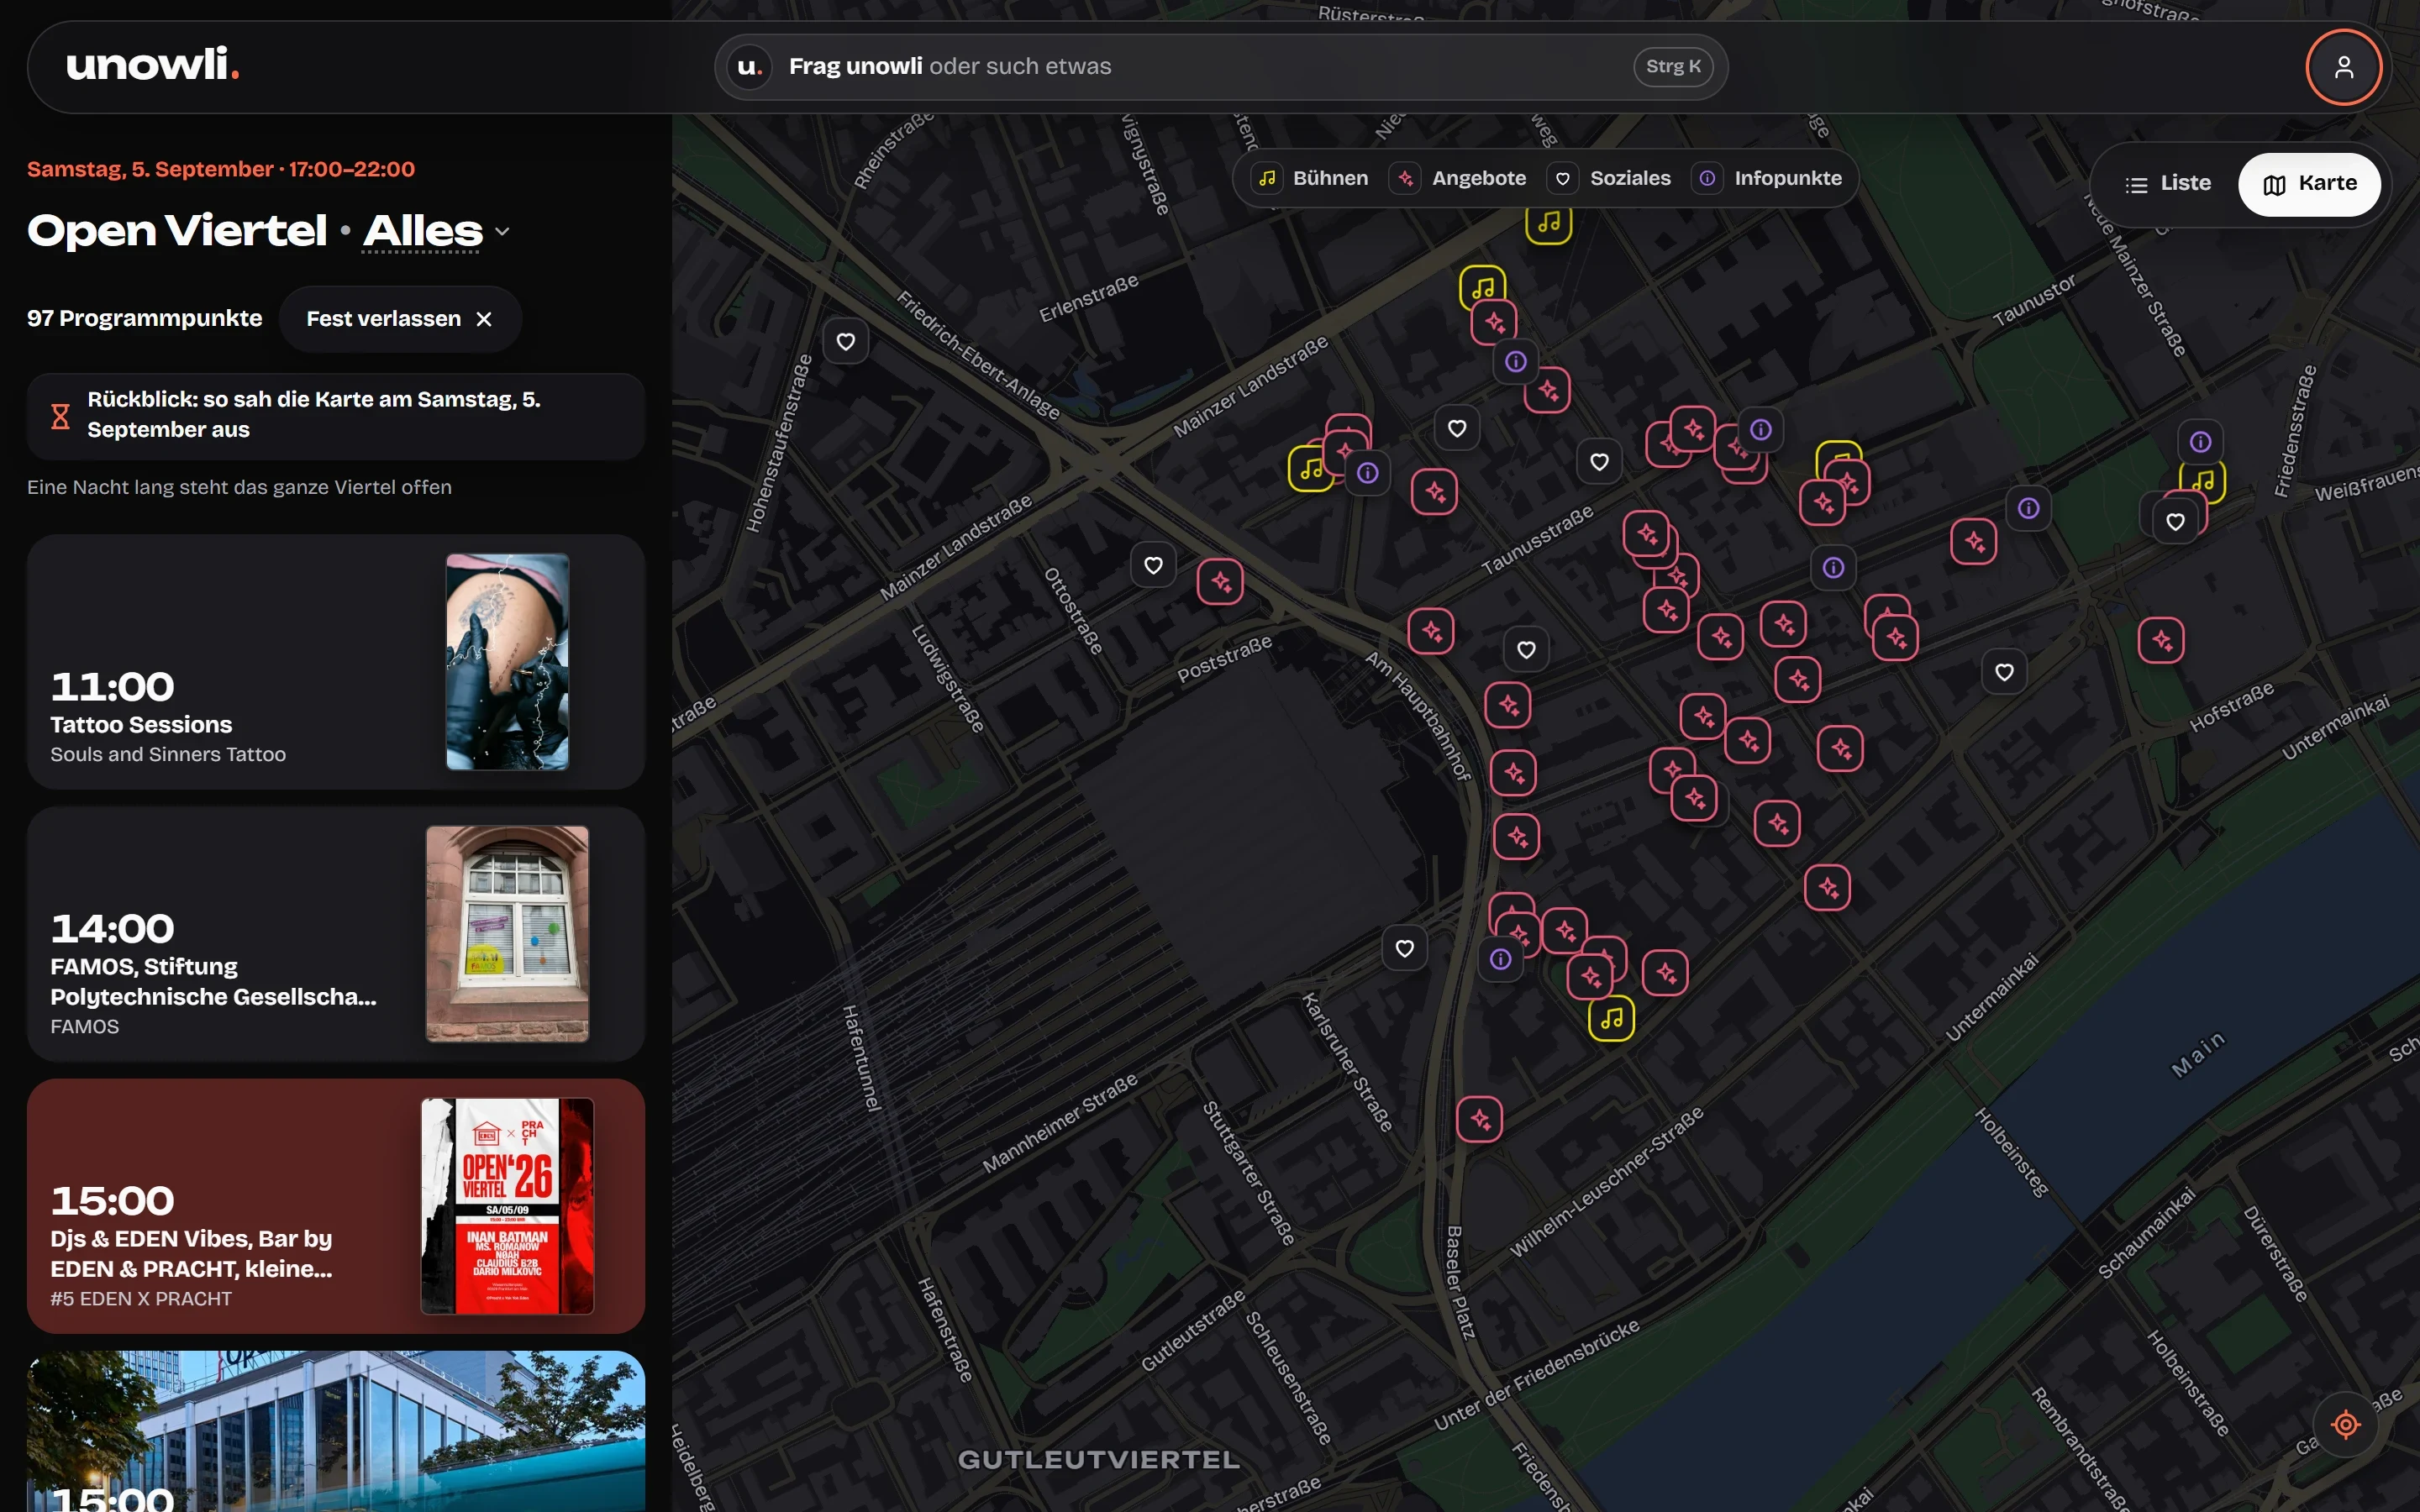Open the FAMOS window photo thumbnail
This screenshot has height=1512, width=2420.
tap(507, 934)
